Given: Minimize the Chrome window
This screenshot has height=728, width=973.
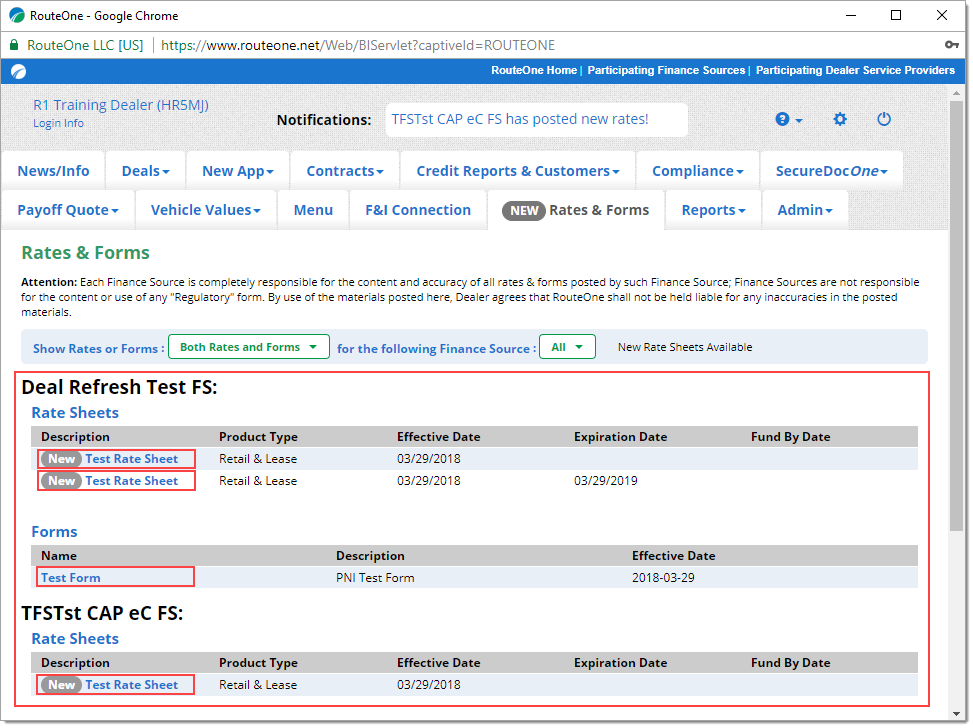Looking at the screenshot, I should click(x=851, y=15).
